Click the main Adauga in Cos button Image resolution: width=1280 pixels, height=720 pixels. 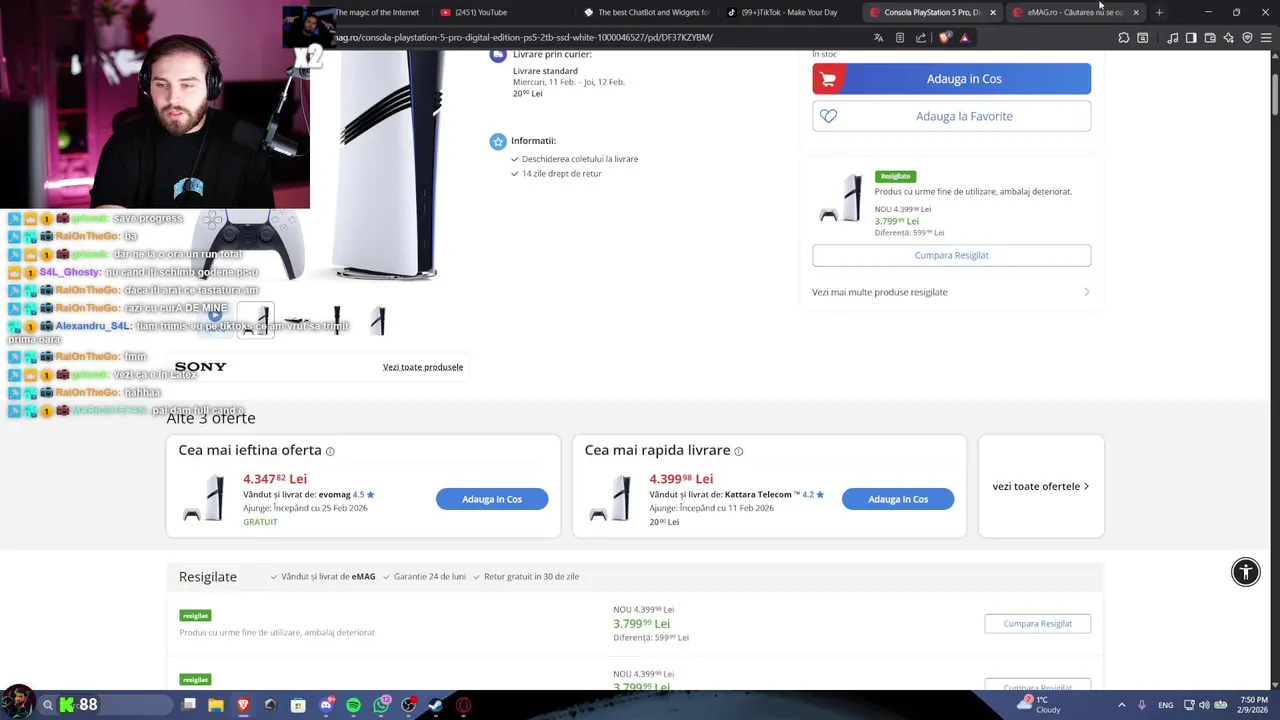coord(951,79)
